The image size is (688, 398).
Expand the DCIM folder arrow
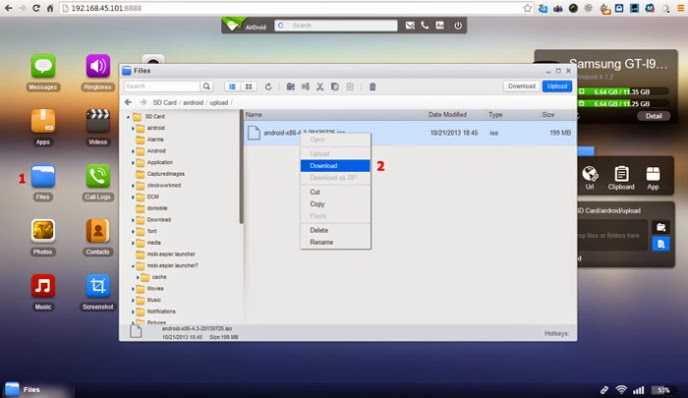coord(133,197)
